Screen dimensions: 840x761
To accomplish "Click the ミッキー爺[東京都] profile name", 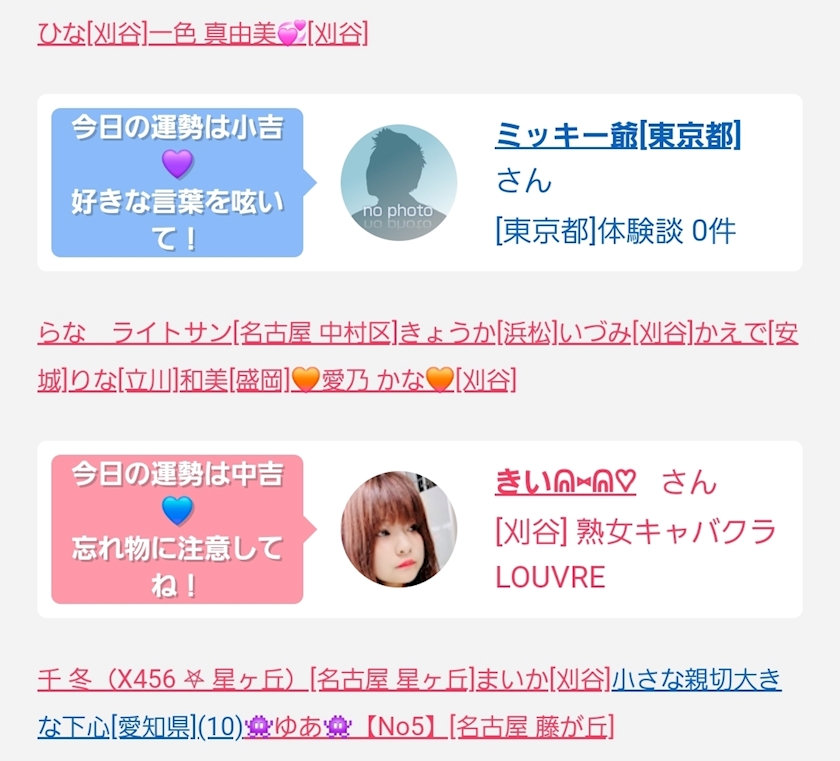I will [618, 134].
